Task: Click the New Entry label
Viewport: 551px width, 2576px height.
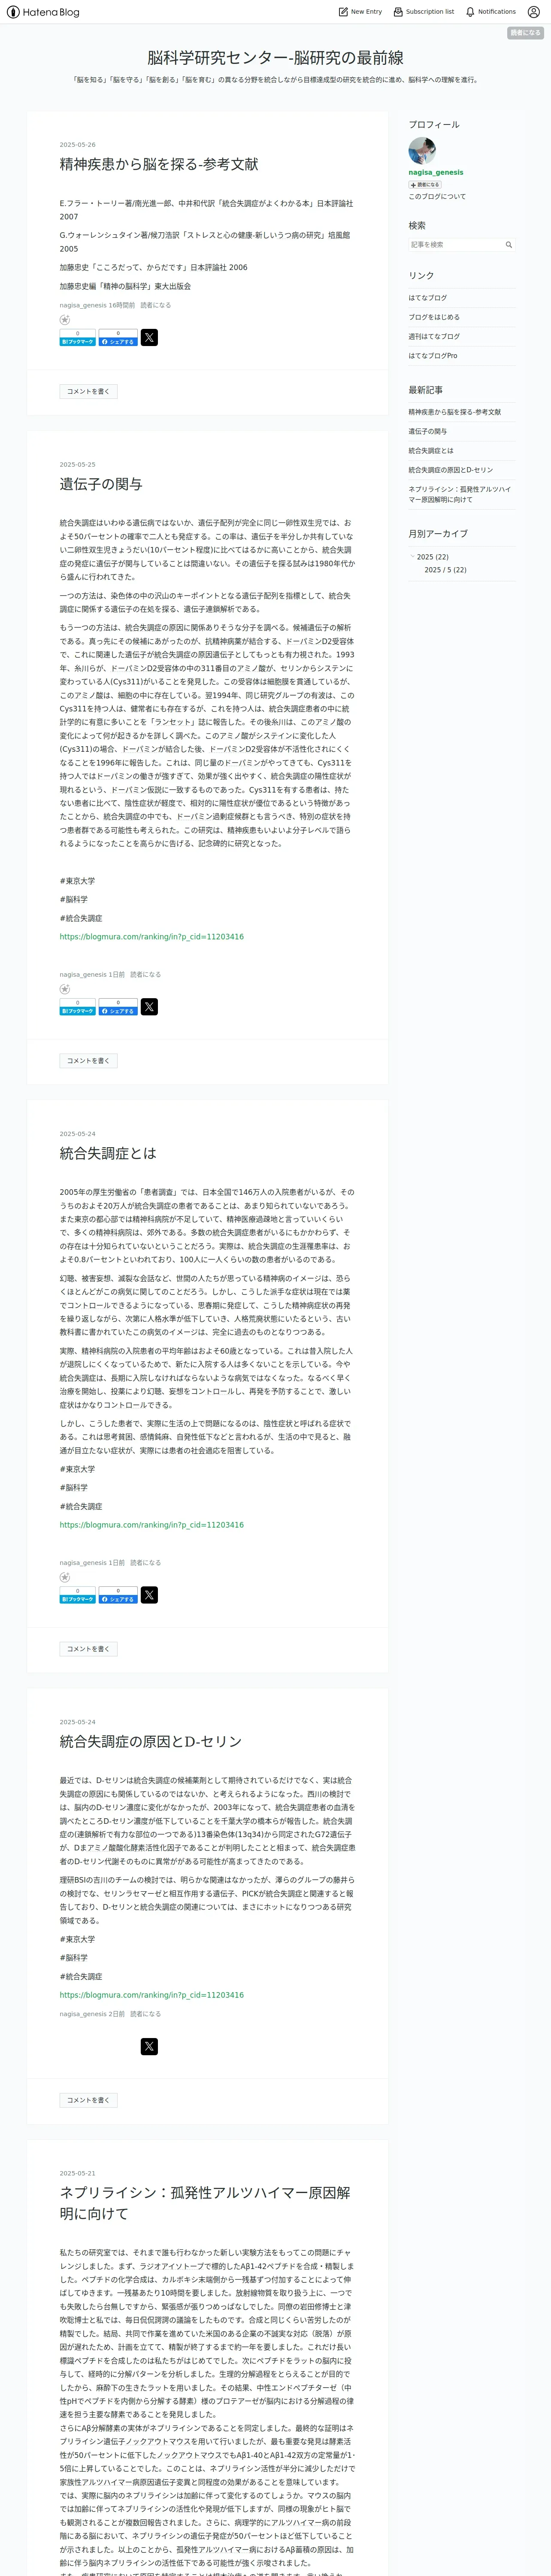Action: pyautogui.click(x=366, y=12)
